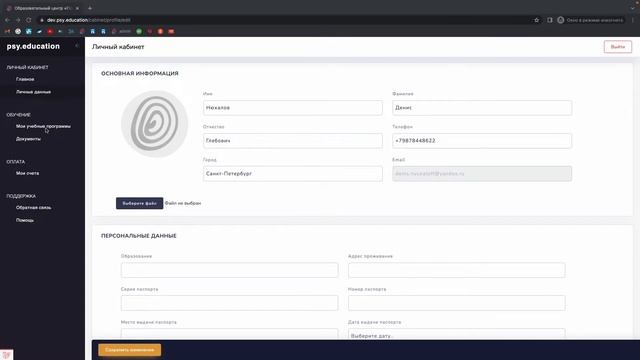Focus the Номер паспорта input field
Screen dimensions: 640x360
pyautogui.click(x=457, y=303)
